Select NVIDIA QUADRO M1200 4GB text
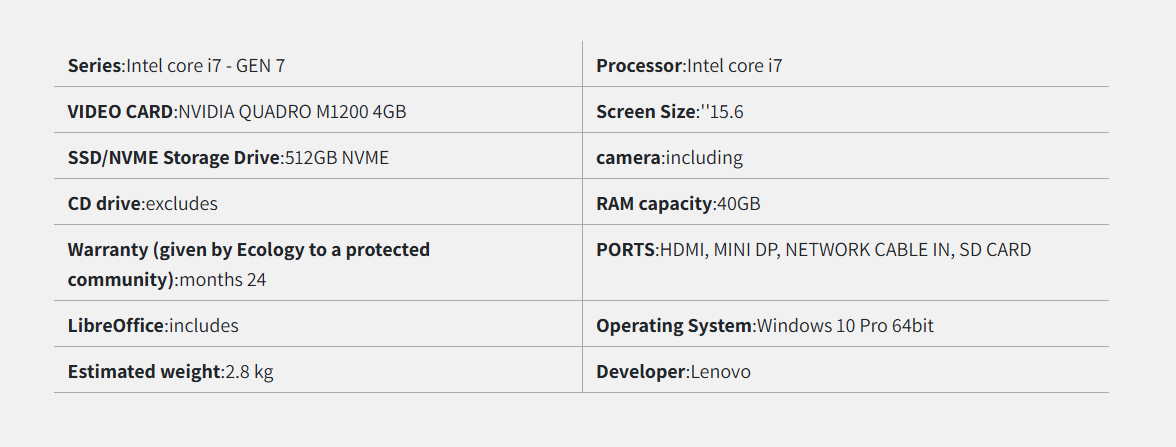 [292, 112]
